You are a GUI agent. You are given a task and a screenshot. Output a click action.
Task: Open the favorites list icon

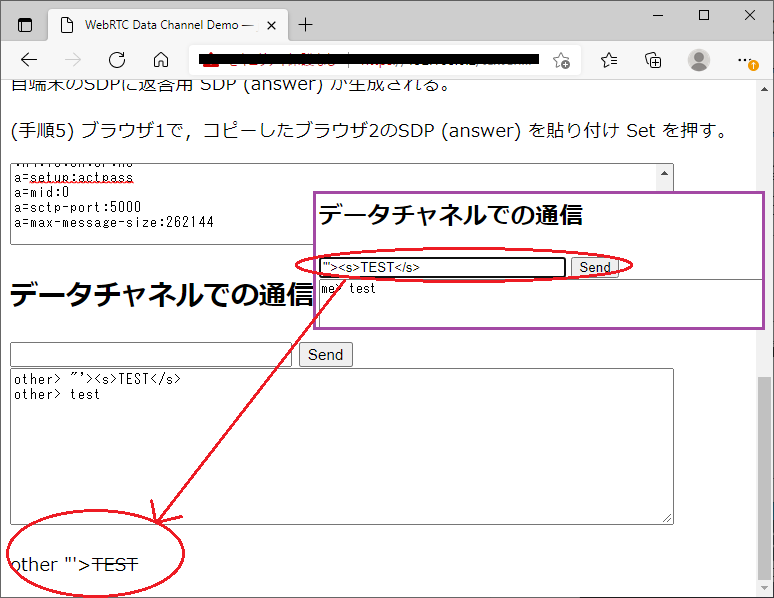609,60
